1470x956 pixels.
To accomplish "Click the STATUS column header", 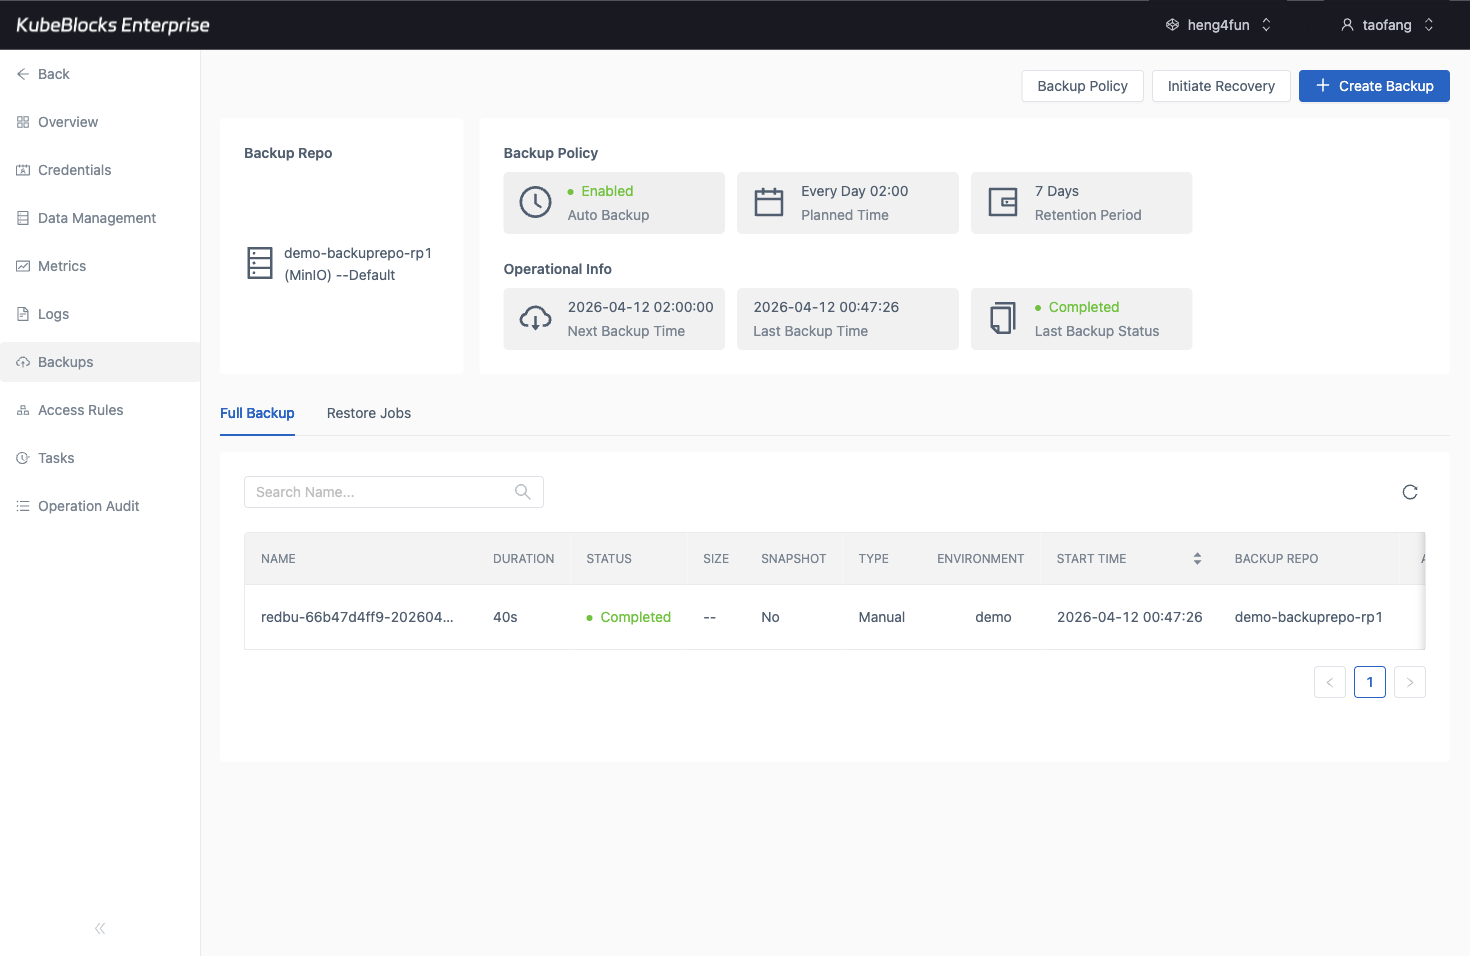I will 609,559.
